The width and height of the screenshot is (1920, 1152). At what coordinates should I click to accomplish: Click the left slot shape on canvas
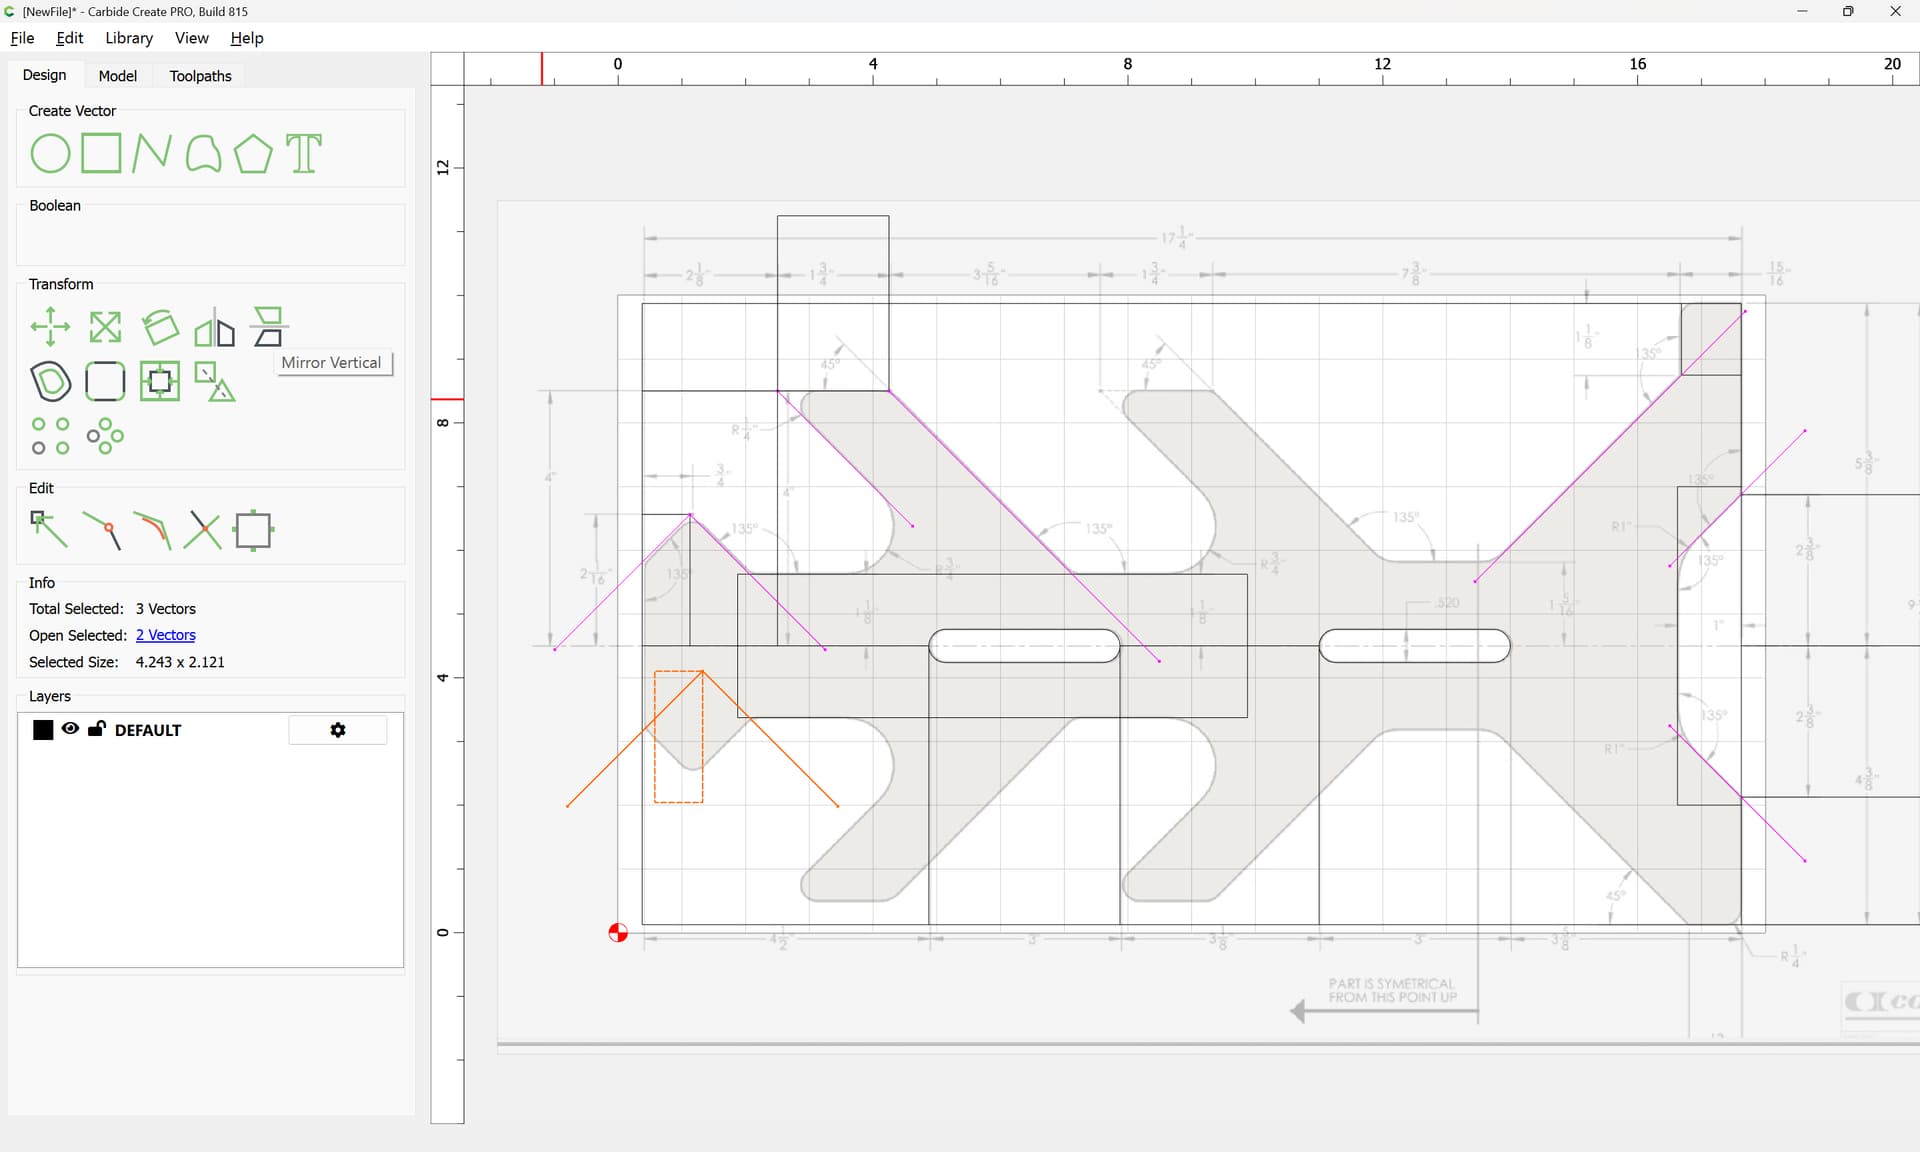(x=1024, y=646)
